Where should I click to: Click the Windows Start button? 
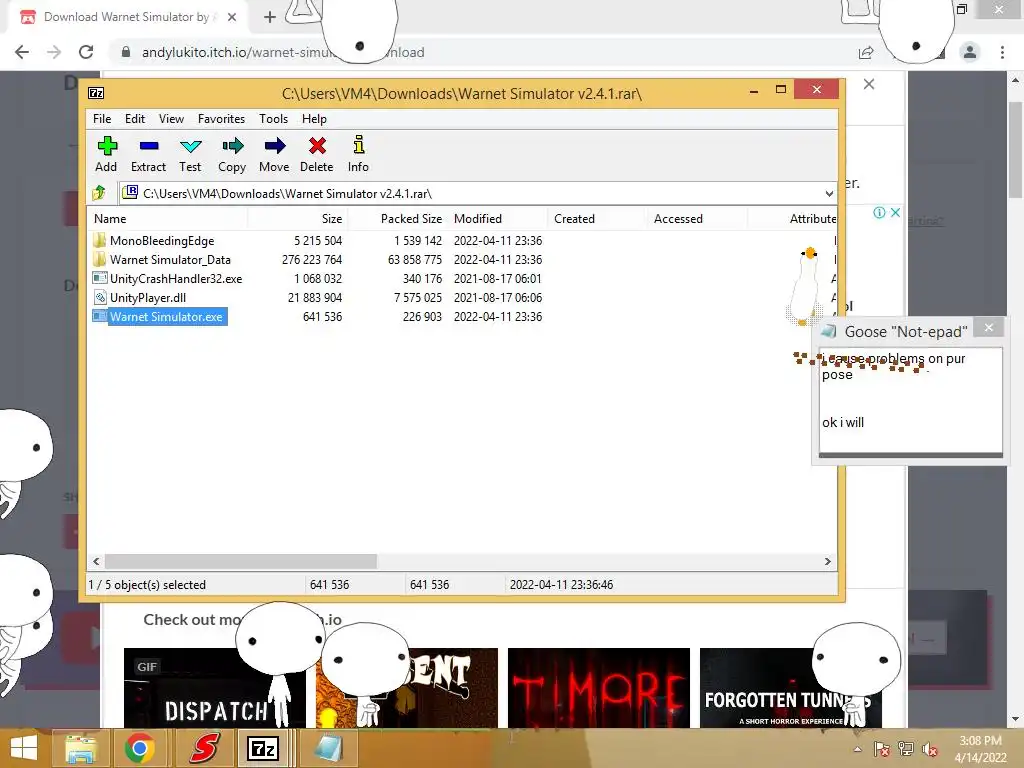tap(24, 748)
